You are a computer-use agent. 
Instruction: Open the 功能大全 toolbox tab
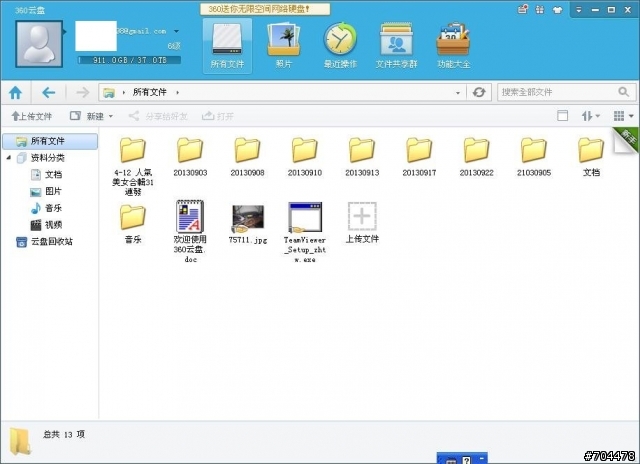tap(453, 46)
